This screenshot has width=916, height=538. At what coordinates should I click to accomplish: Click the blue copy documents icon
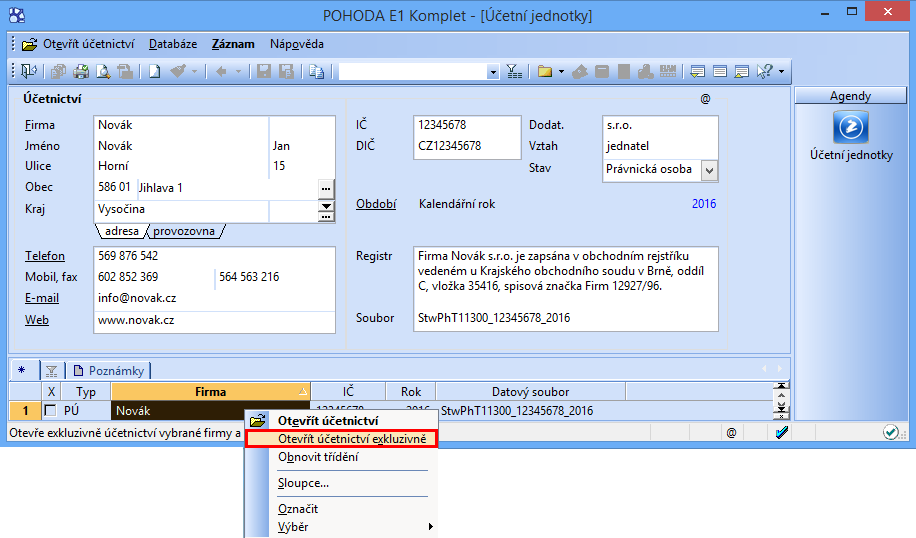click(x=317, y=71)
